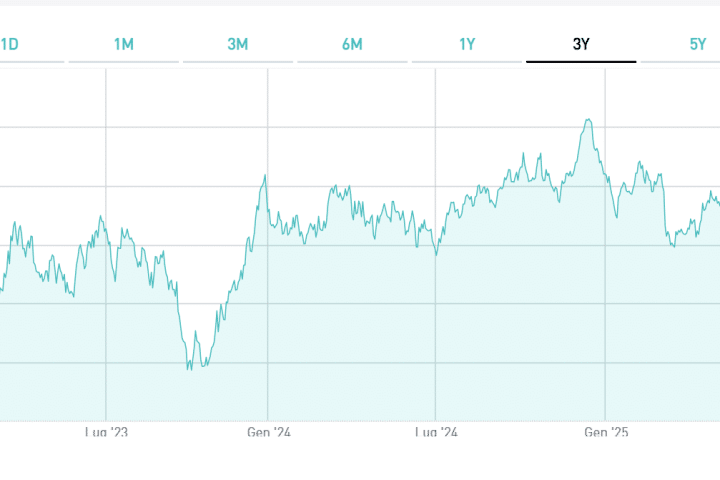This screenshot has height=480, width=720.
Task: Click the highest peak of the chart line
Action: pyautogui.click(x=589, y=120)
